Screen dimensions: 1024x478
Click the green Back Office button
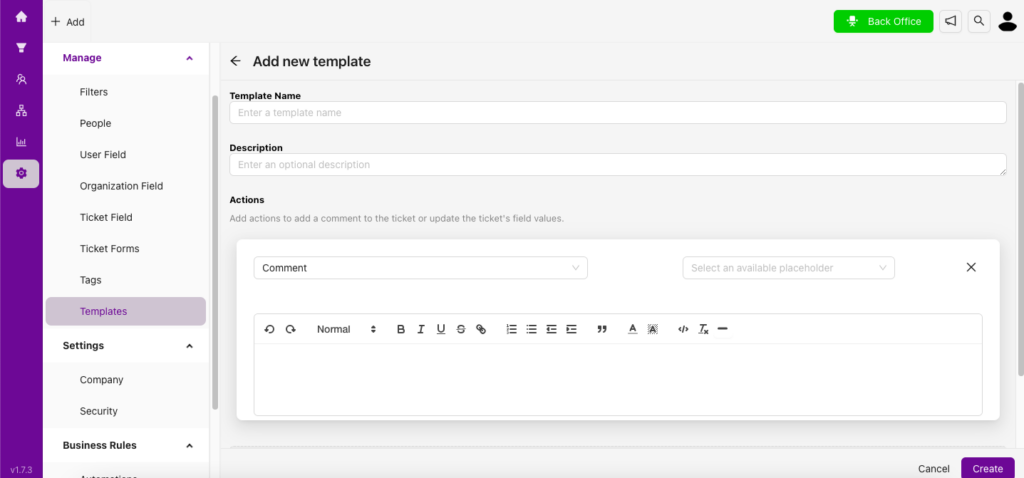pos(883,22)
